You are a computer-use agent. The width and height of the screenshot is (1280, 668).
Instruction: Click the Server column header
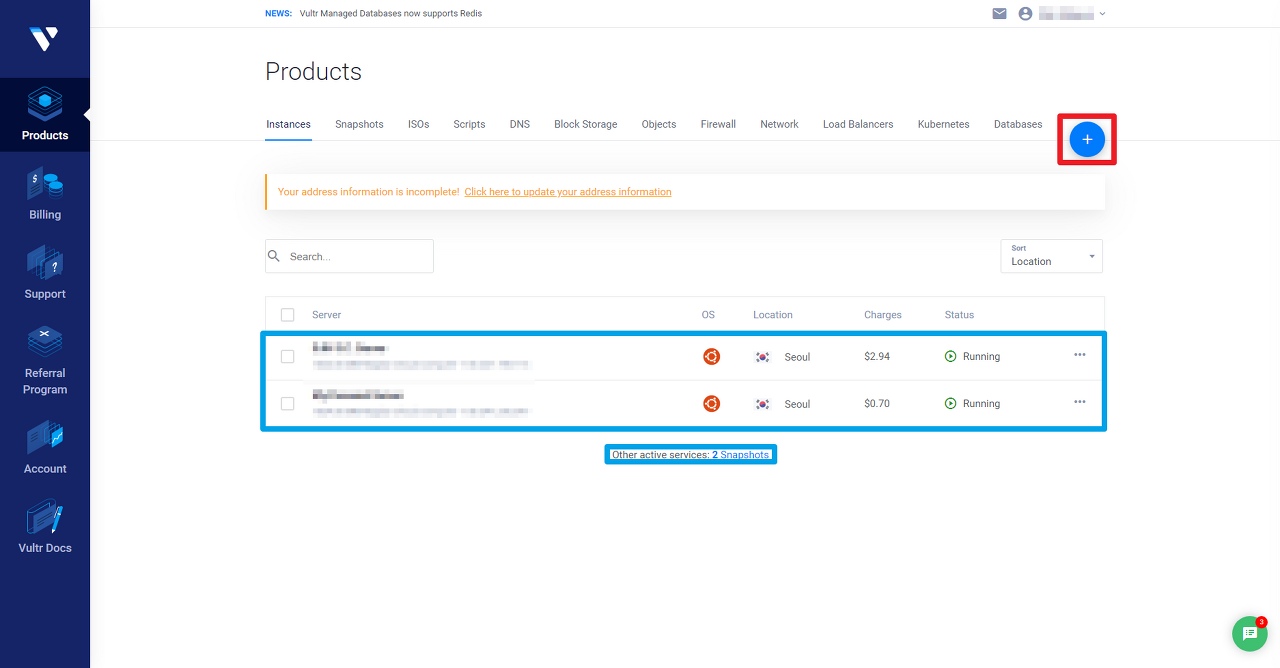326,315
